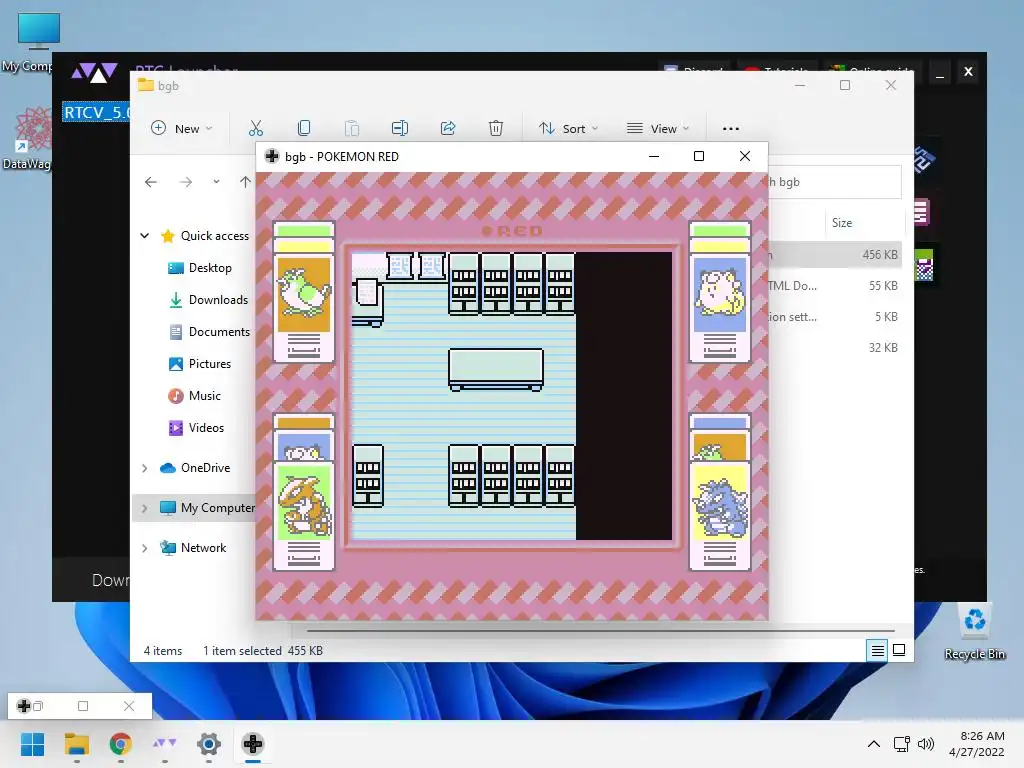Click the RTCV_5 version entry in launcher
Image resolution: width=1024 pixels, height=768 pixels.
[x=97, y=112]
